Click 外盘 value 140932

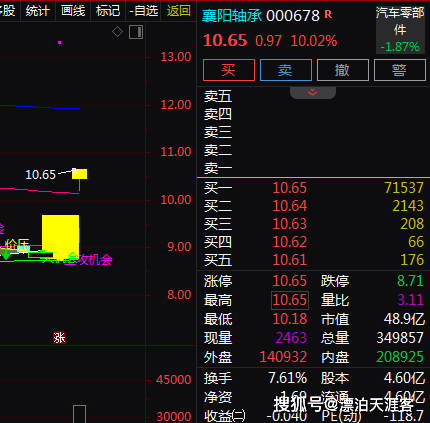(283, 357)
